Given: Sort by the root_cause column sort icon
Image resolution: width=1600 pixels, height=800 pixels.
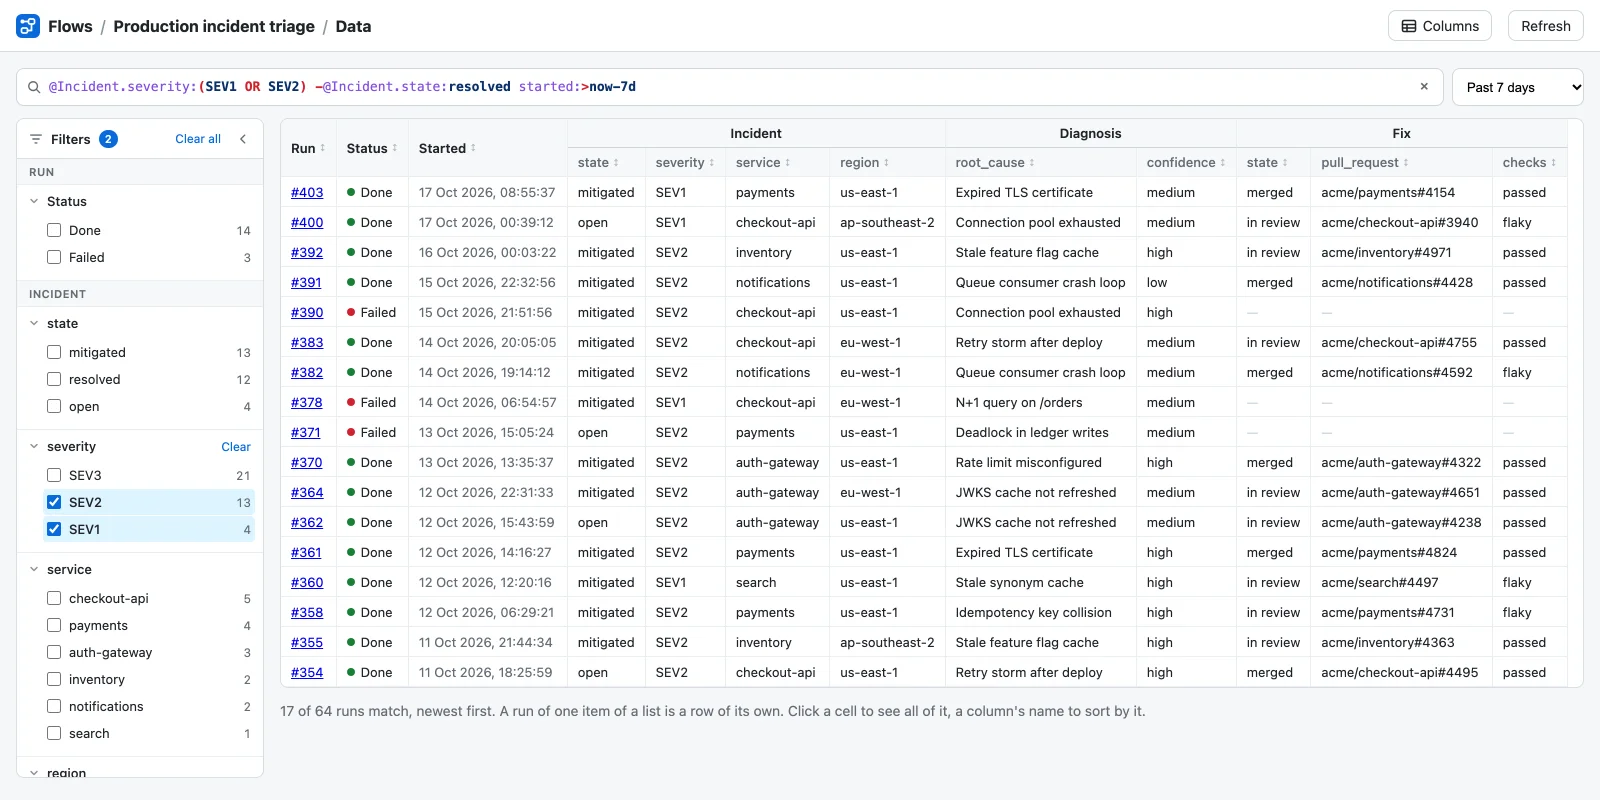Looking at the screenshot, I should [1032, 163].
